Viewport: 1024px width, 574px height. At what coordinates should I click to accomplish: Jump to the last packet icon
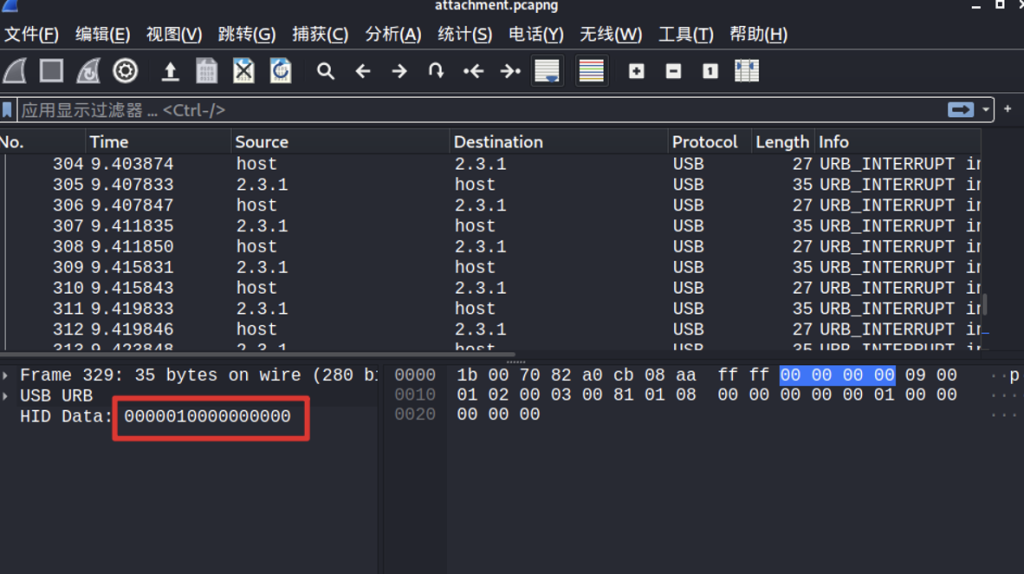click(x=510, y=71)
